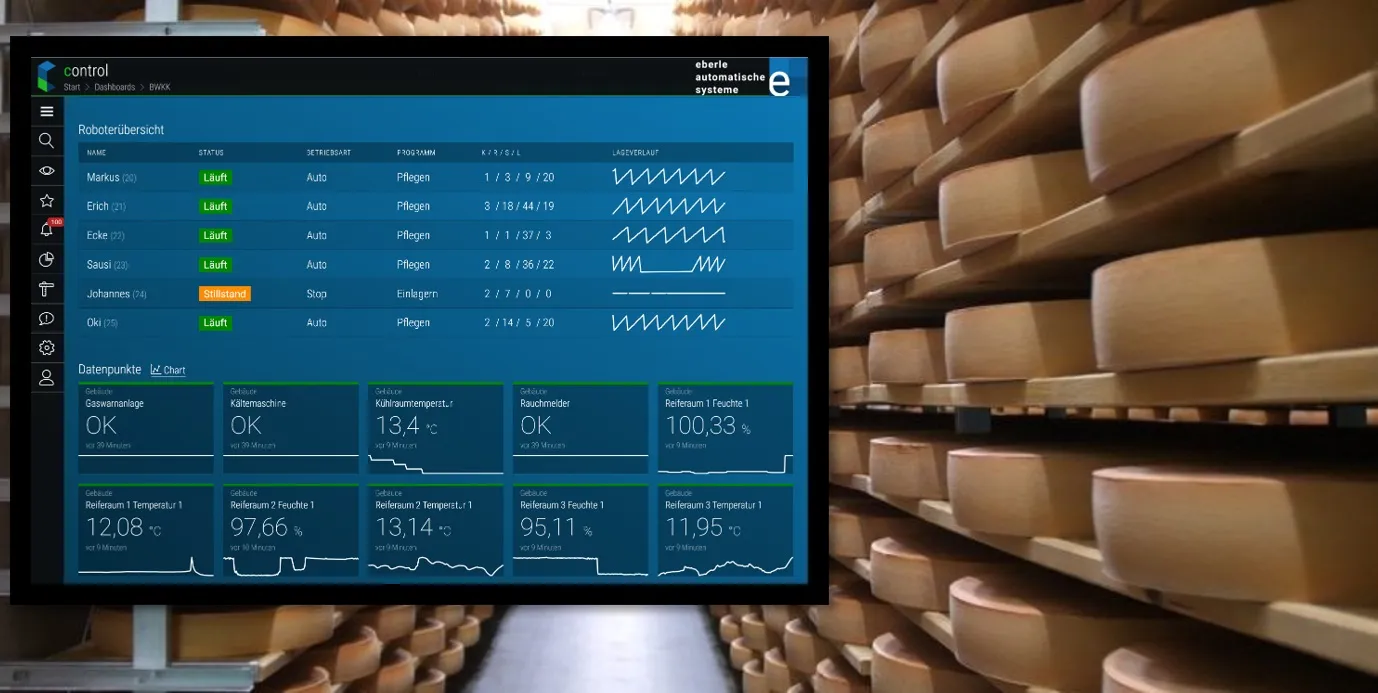Click the BETRIEBSART column header
Viewport: 1378px width, 693px height.
point(328,153)
